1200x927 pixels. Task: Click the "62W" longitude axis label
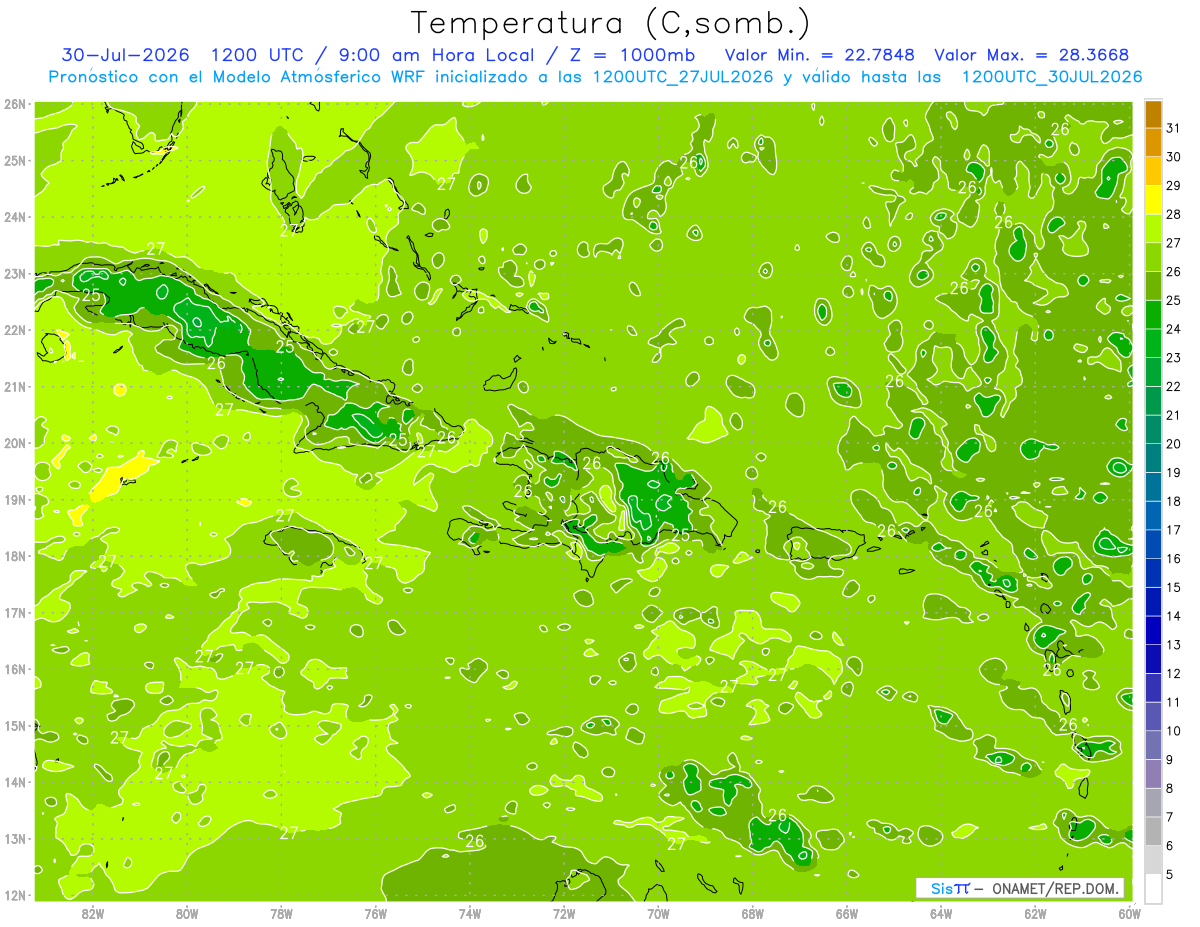tap(1036, 913)
